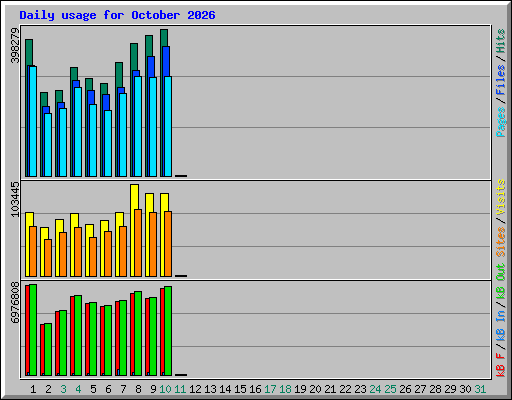Click the blue "kB In" legend label
This screenshot has width=512, height=400.
tap(500, 325)
